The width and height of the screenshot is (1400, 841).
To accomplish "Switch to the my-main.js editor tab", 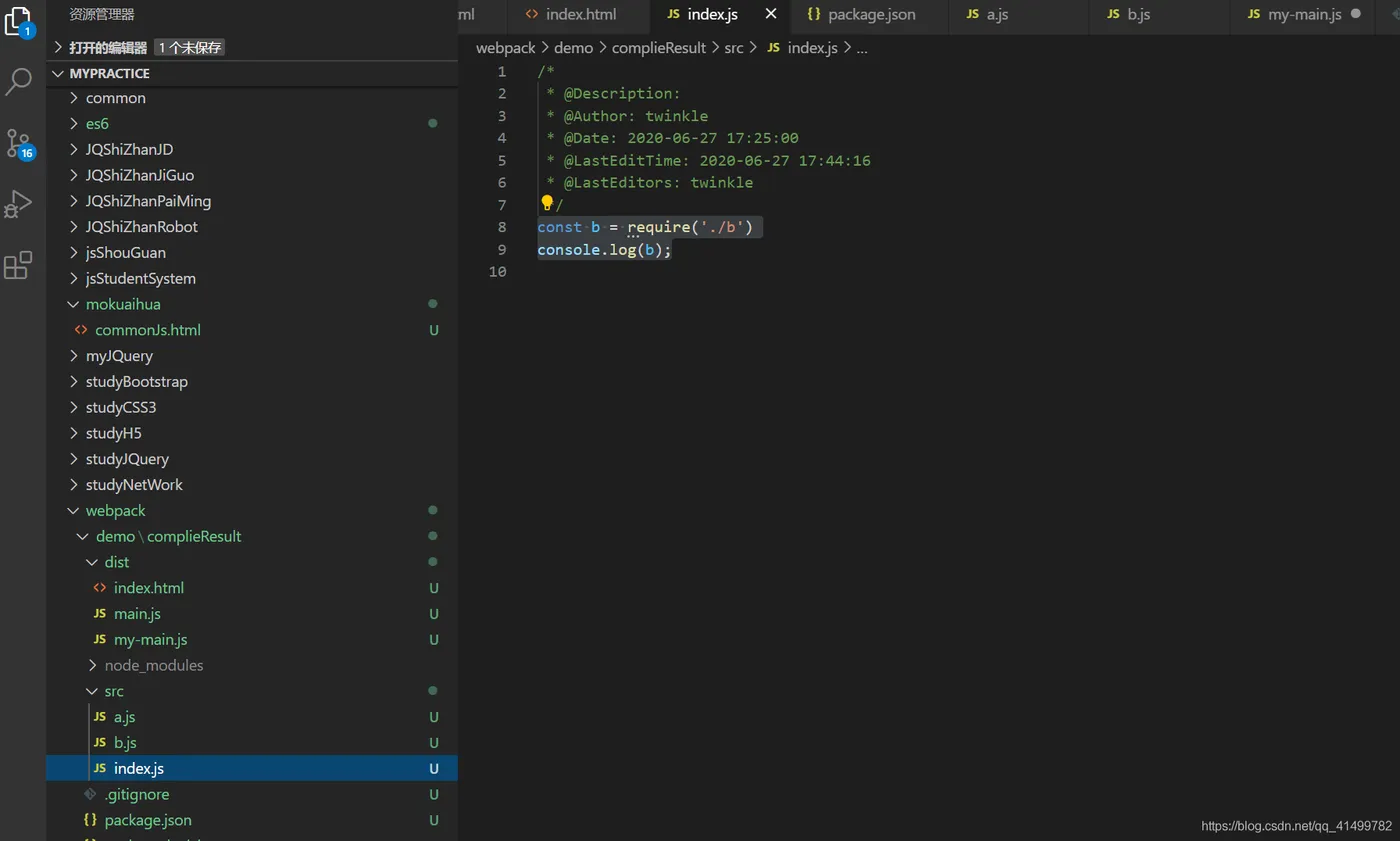I will click(1302, 14).
